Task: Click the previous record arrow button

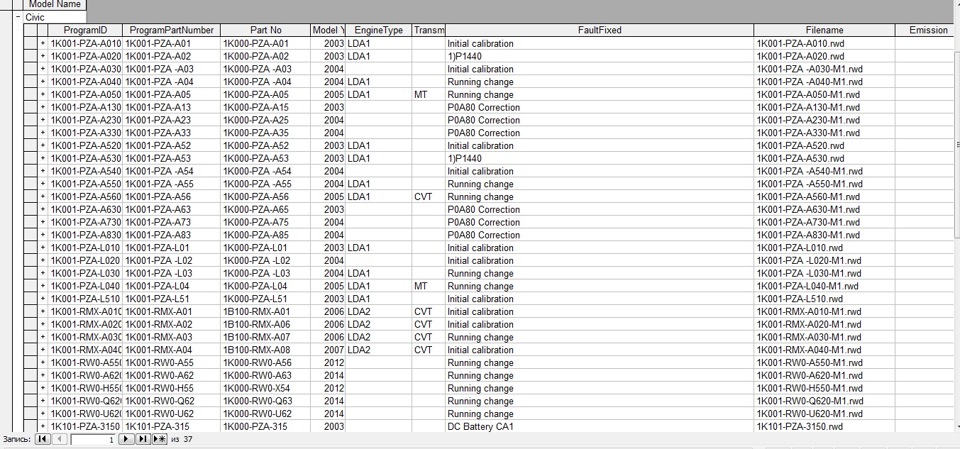Action: tap(57, 439)
